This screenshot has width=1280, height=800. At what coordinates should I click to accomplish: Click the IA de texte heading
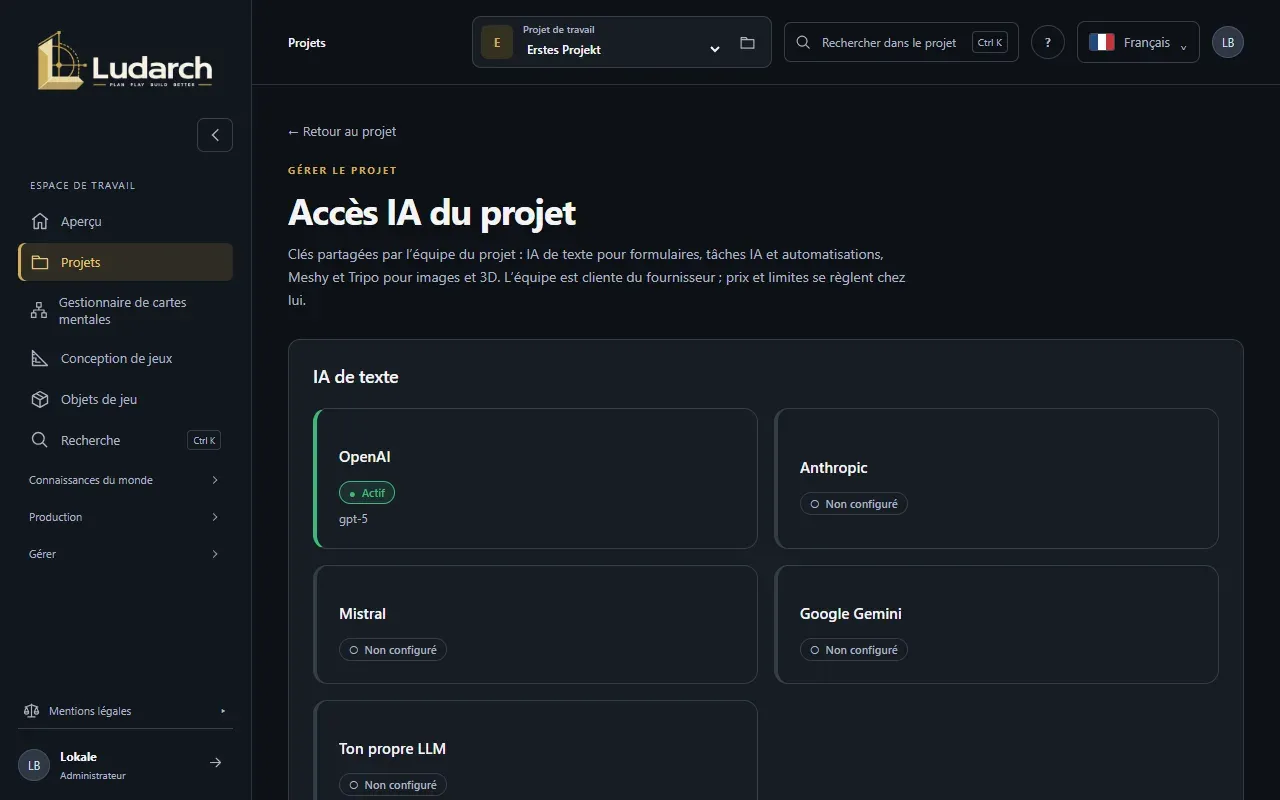[x=356, y=377]
